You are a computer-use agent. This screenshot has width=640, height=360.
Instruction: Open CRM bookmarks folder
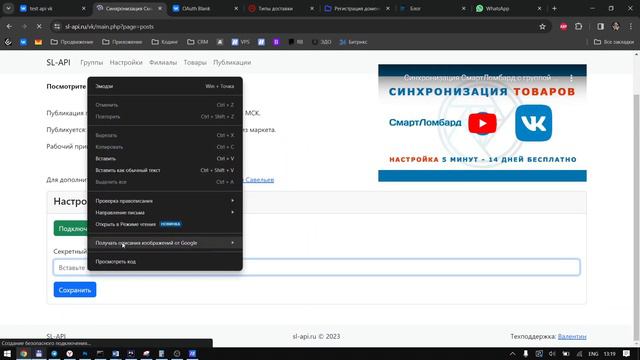click(x=198, y=42)
